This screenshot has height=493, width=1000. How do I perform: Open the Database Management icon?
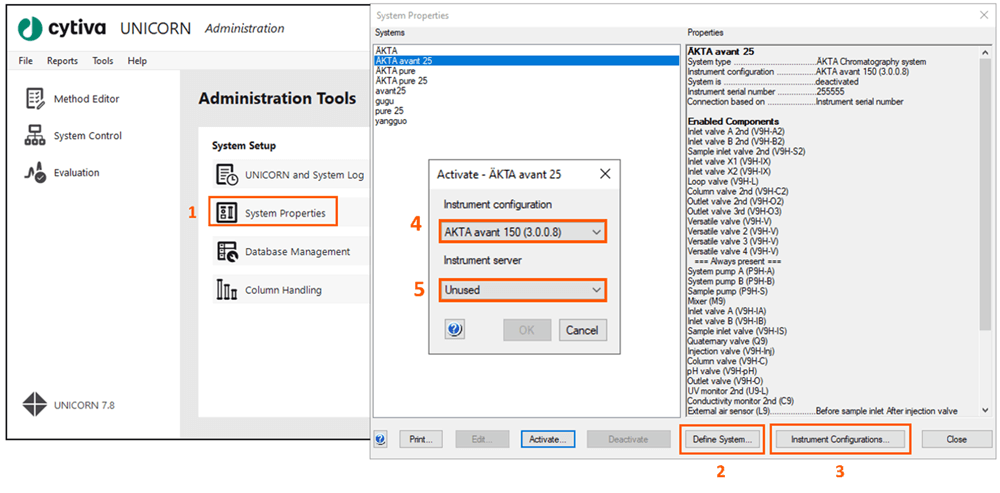pos(227,252)
